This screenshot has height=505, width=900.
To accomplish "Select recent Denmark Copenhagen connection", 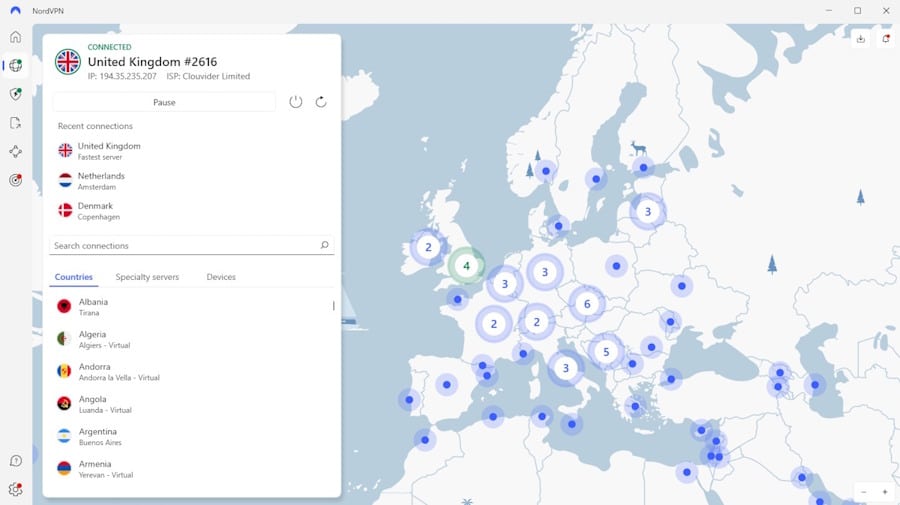I will point(191,211).
